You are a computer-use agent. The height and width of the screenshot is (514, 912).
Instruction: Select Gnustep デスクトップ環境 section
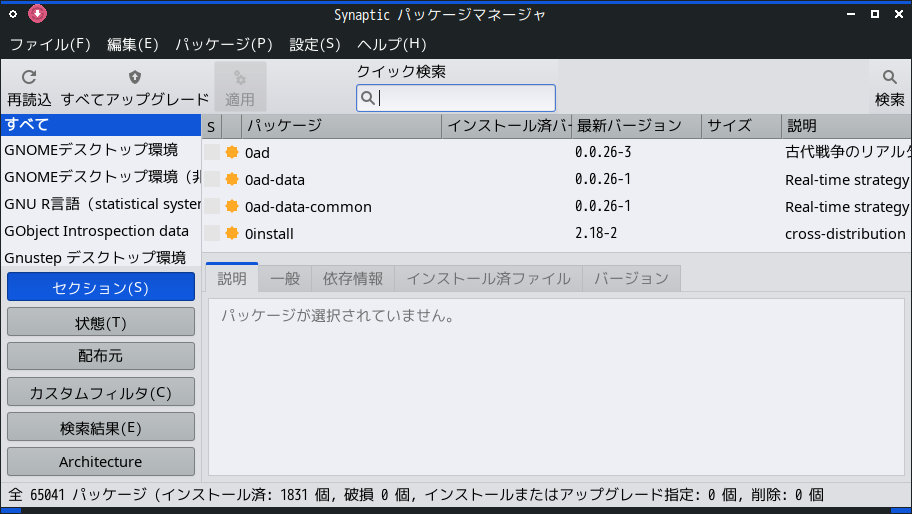(101, 257)
